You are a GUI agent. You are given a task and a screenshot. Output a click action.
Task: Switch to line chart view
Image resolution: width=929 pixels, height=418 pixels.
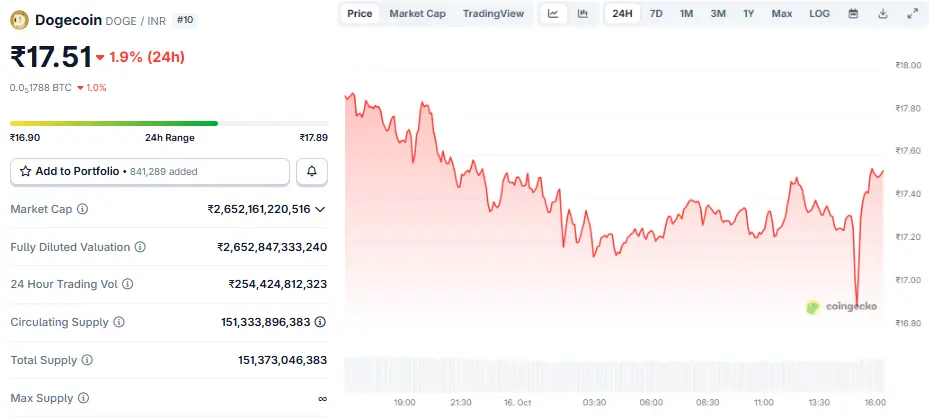(x=553, y=14)
